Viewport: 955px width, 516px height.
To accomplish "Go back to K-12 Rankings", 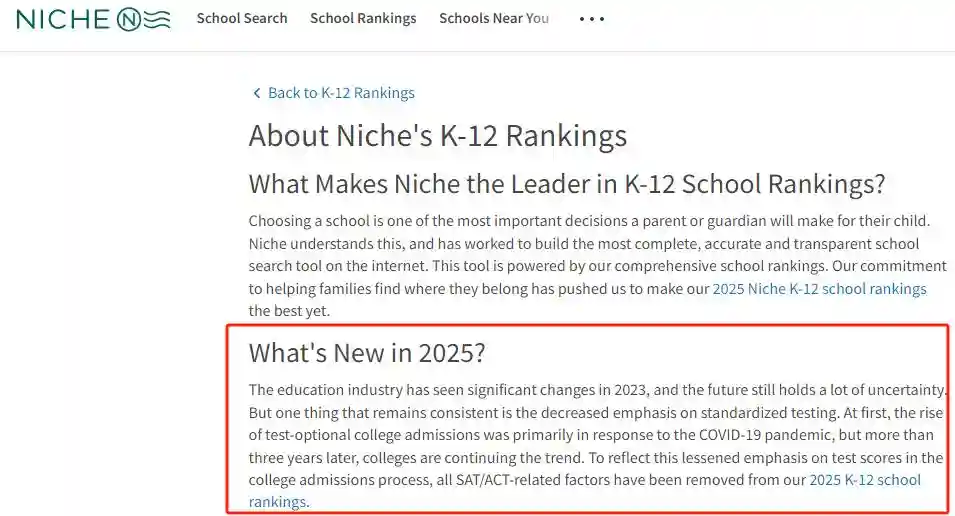I will click(341, 93).
